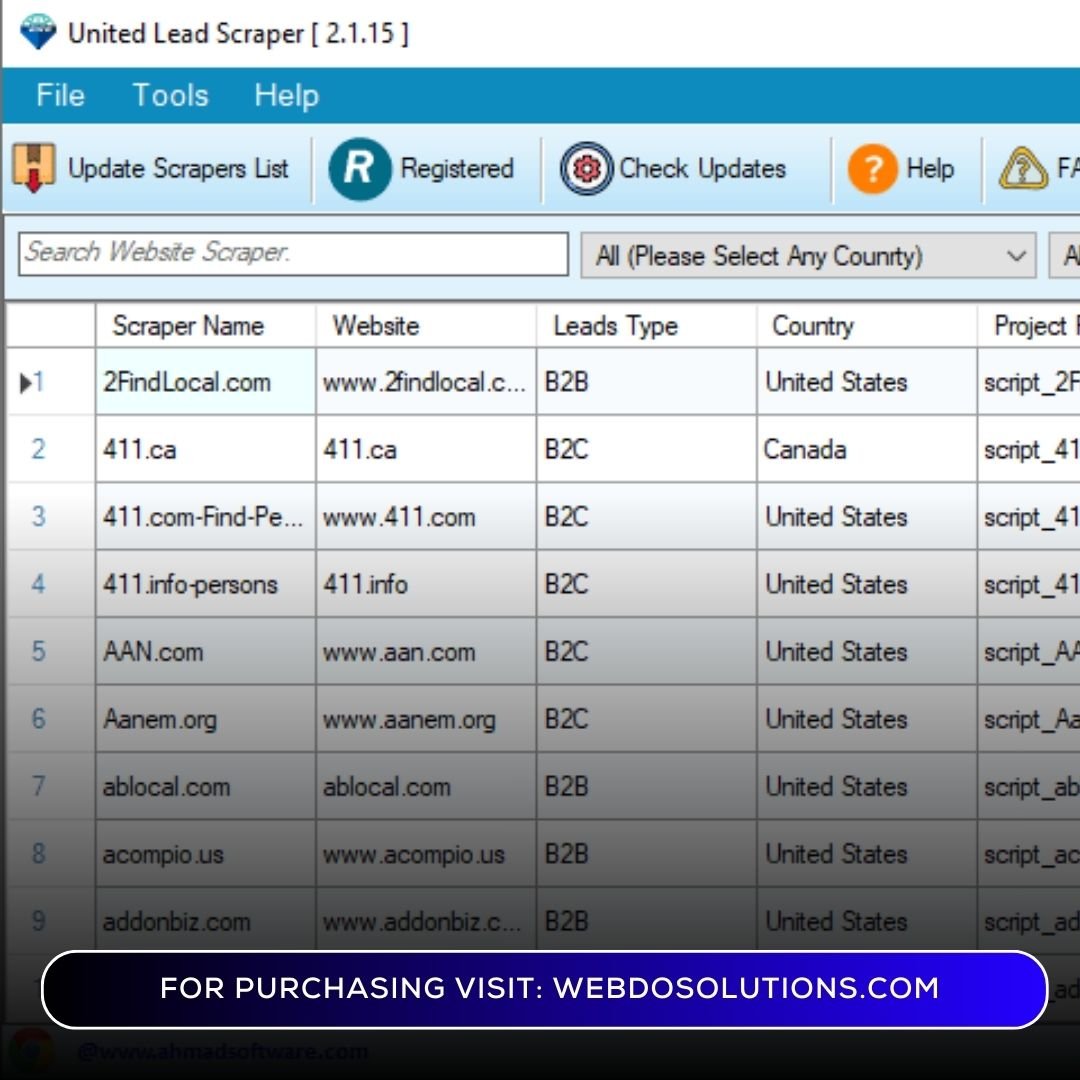Select the 411.info-persons scraper name cell

205,584
